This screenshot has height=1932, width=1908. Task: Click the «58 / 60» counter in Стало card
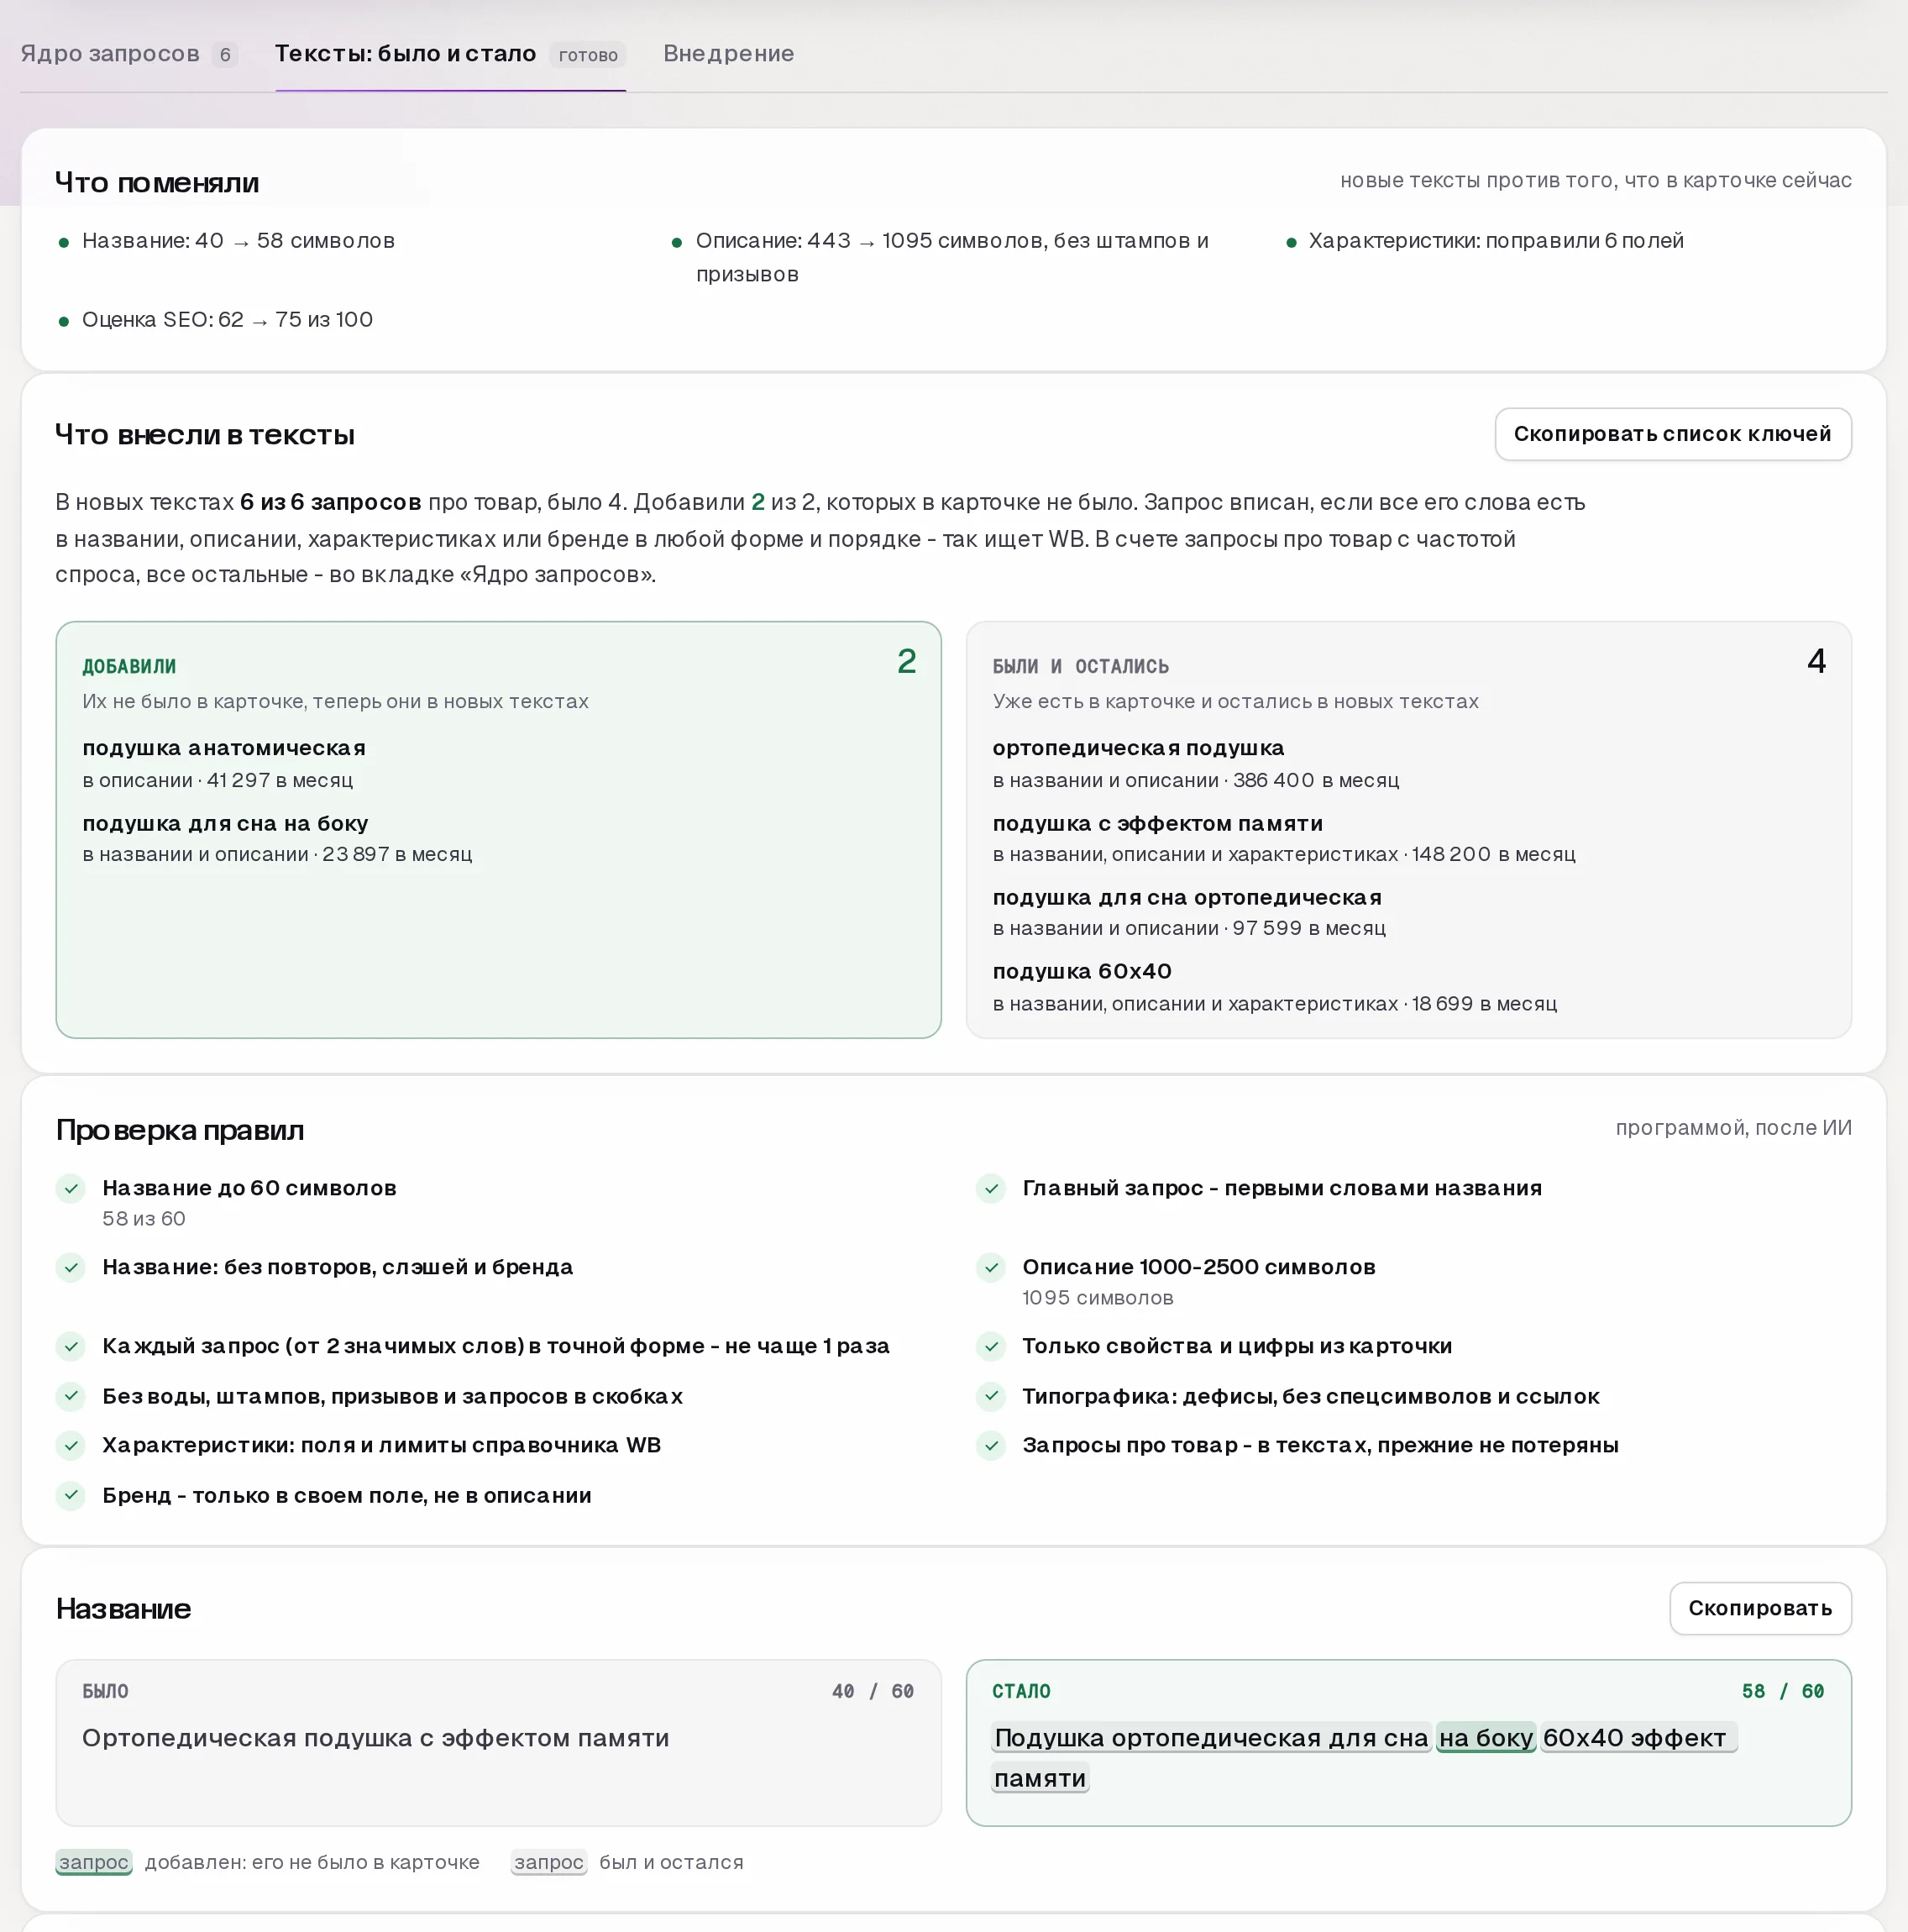(x=1783, y=1691)
